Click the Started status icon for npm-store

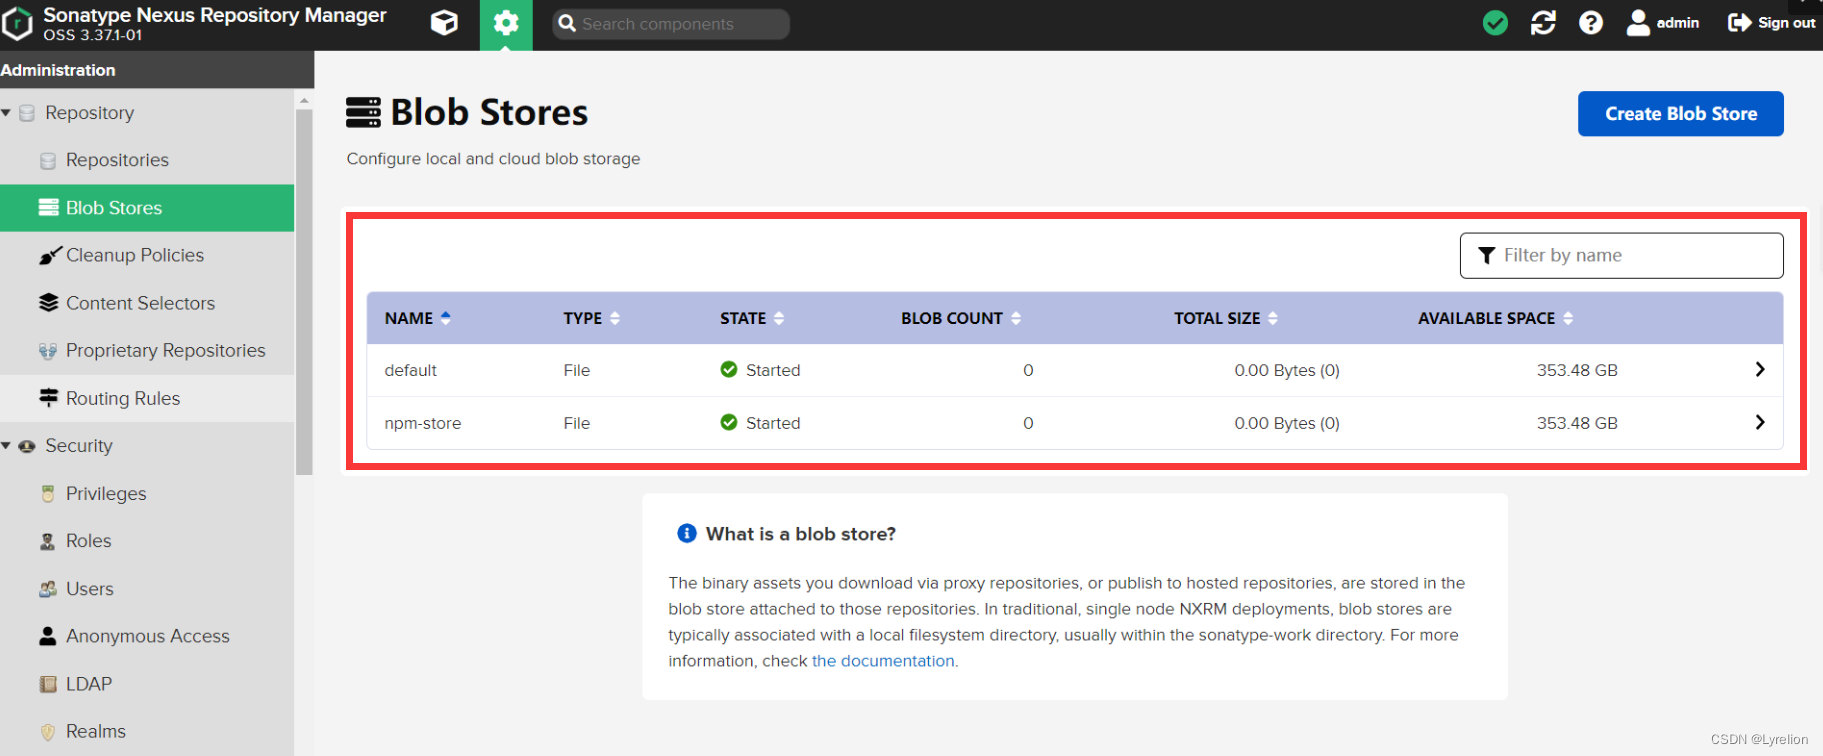click(729, 422)
